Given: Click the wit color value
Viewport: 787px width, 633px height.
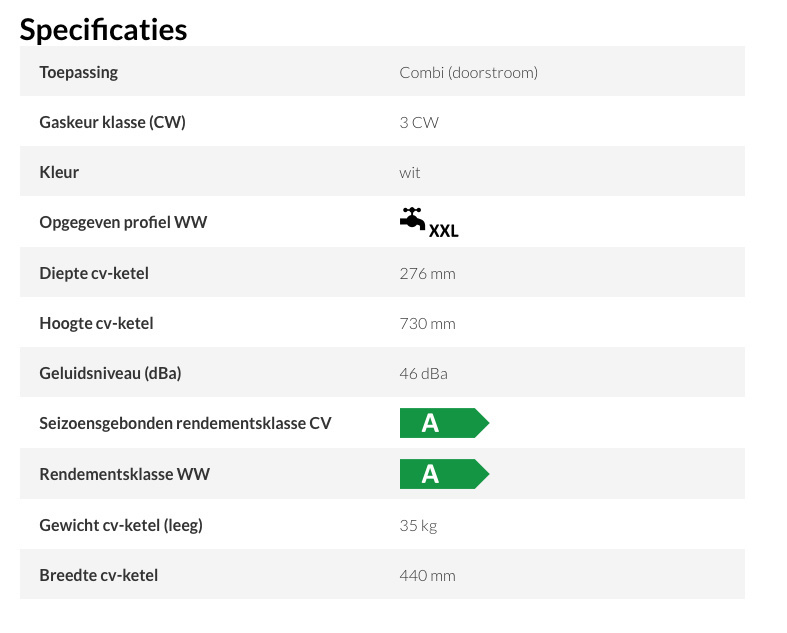Looking at the screenshot, I should coord(410,173).
